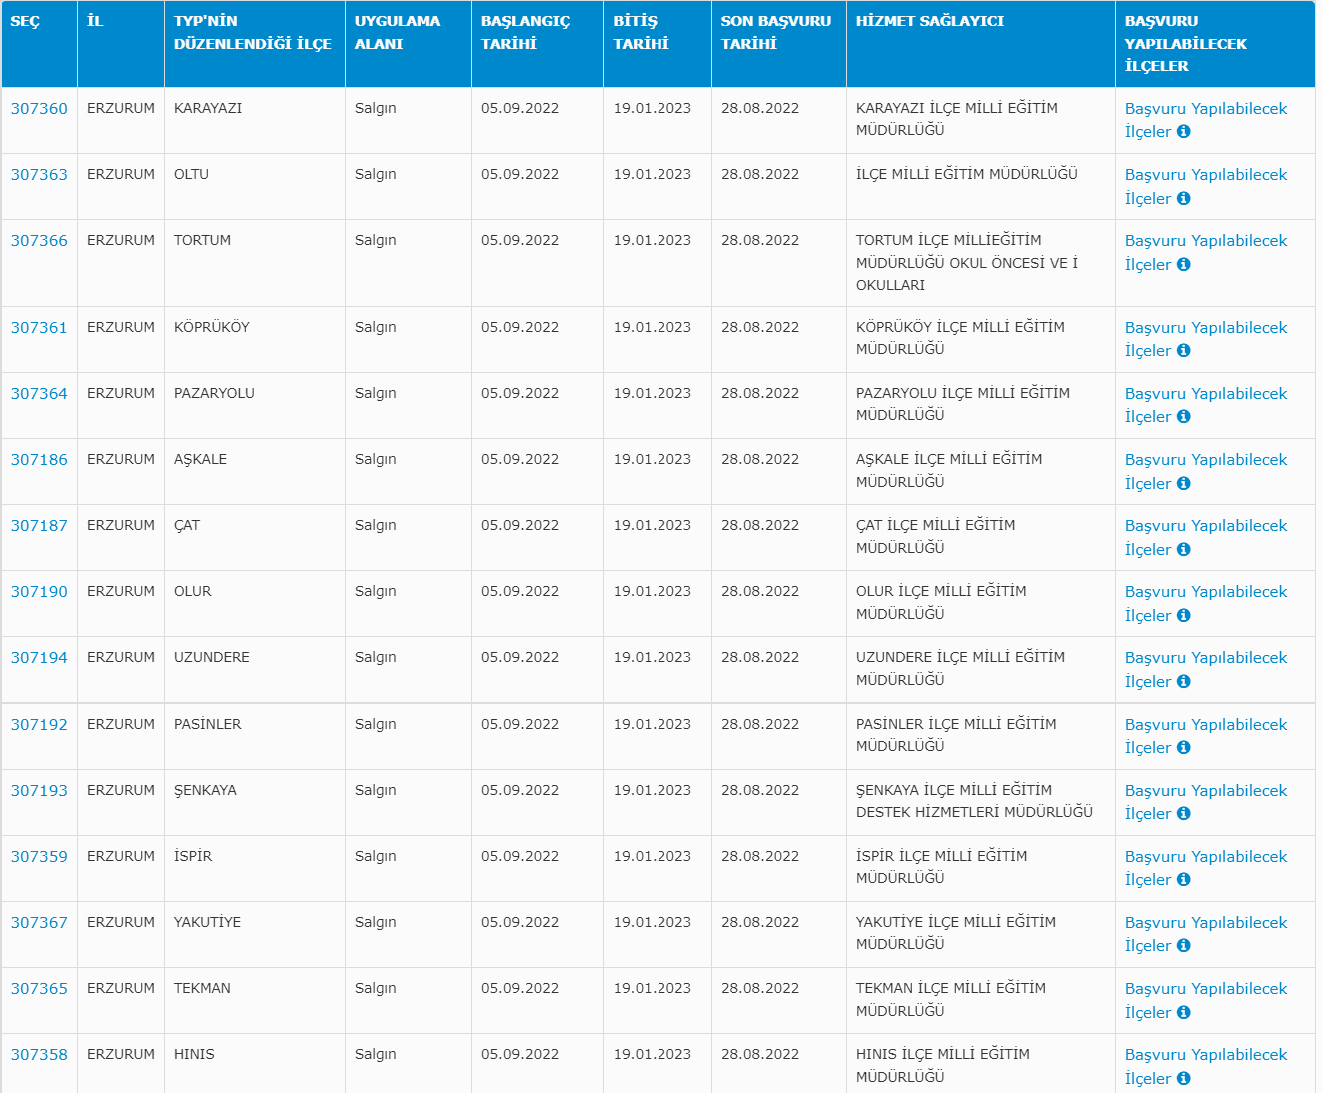Click the info icon in the TORTUM row
Screen dimensions: 1323x1093
click(x=1183, y=264)
